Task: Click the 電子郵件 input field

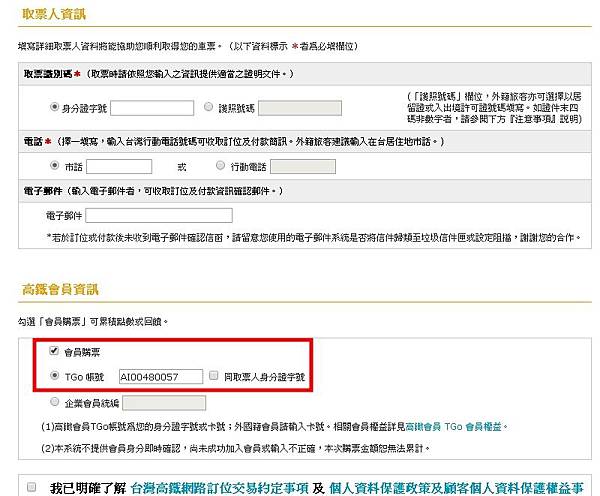Action: coord(159,215)
